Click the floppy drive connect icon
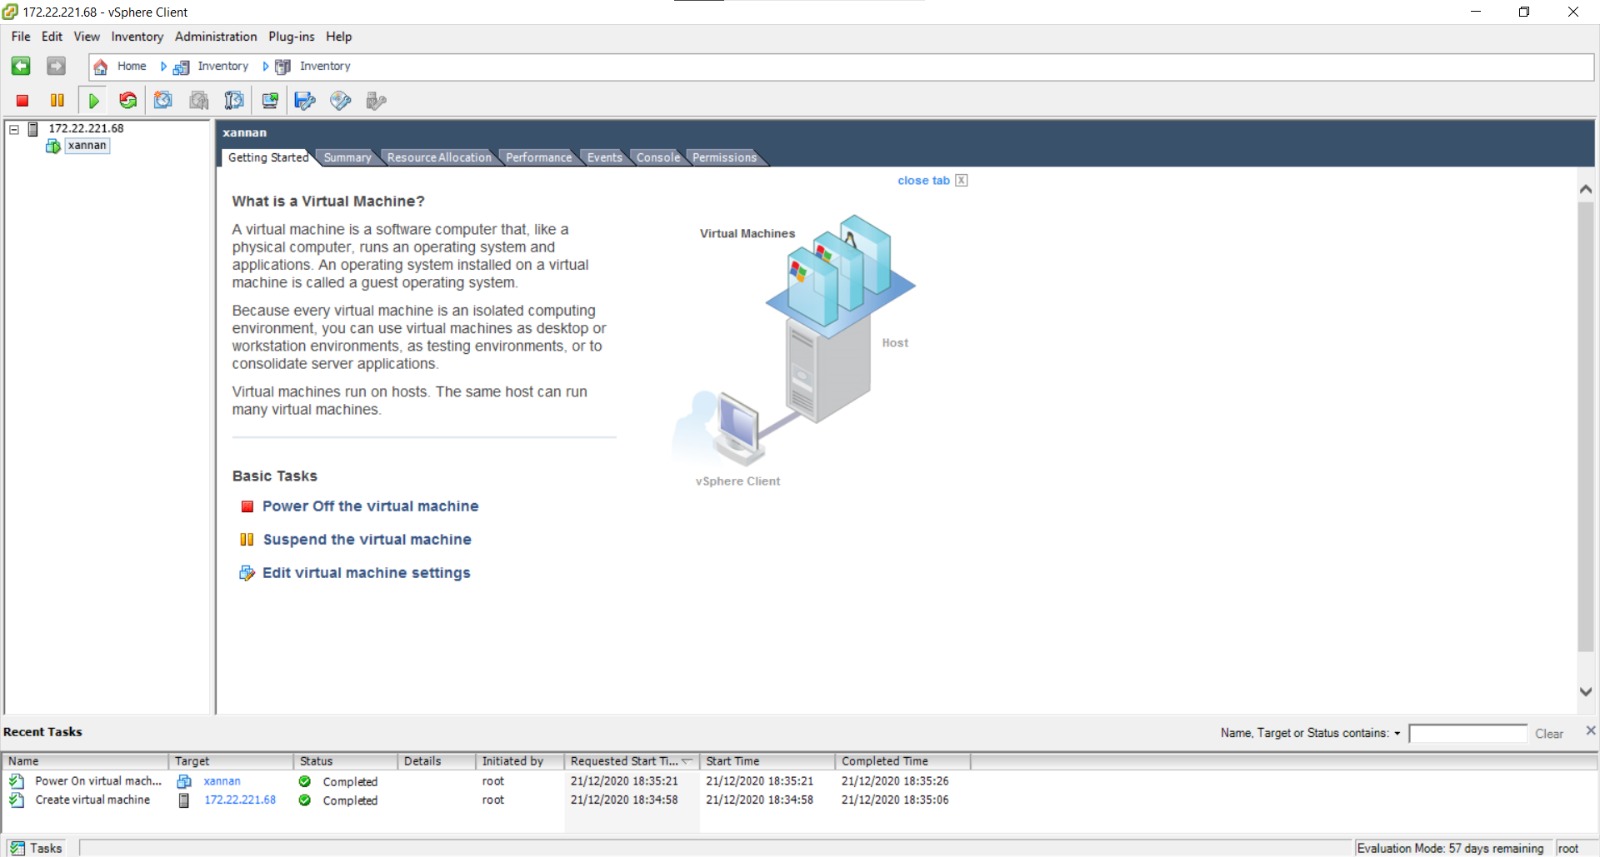 [305, 100]
